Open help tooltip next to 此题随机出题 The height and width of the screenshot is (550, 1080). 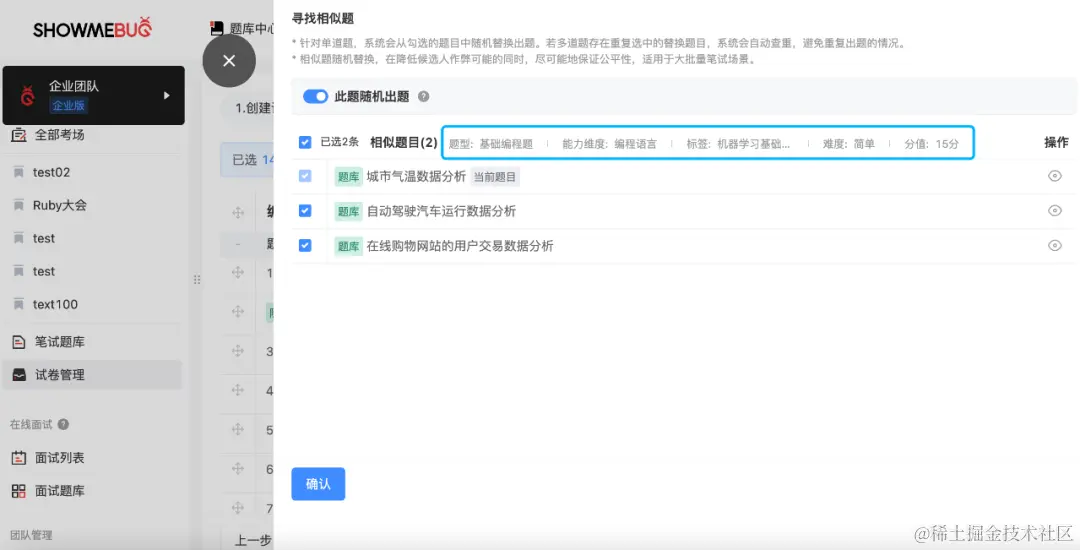click(x=424, y=96)
